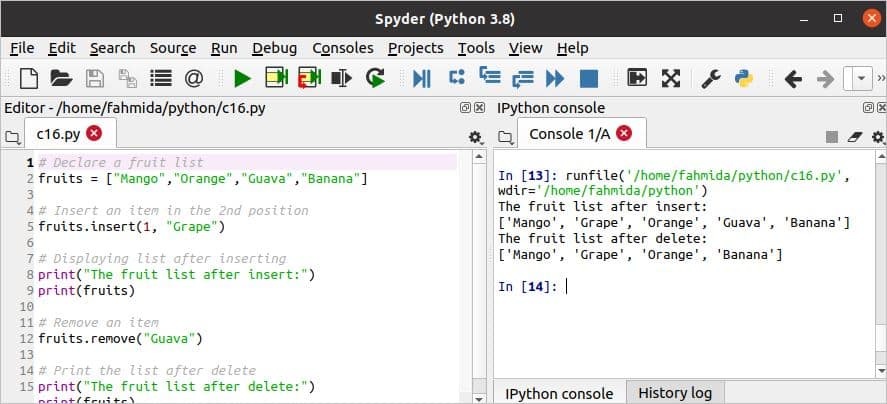Undock the Editor pane

point(465,108)
